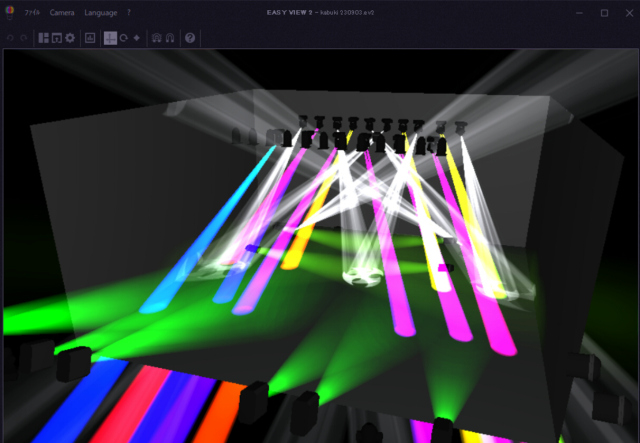The width and height of the screenshot is (640, 443).
Task: Click the undo arrow icon
Action: point(10,38)
